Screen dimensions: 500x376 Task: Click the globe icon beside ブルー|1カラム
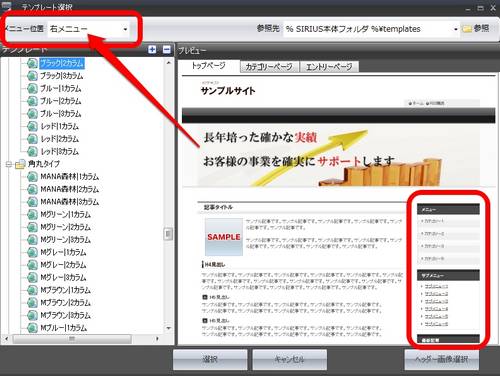pos(32,88)
